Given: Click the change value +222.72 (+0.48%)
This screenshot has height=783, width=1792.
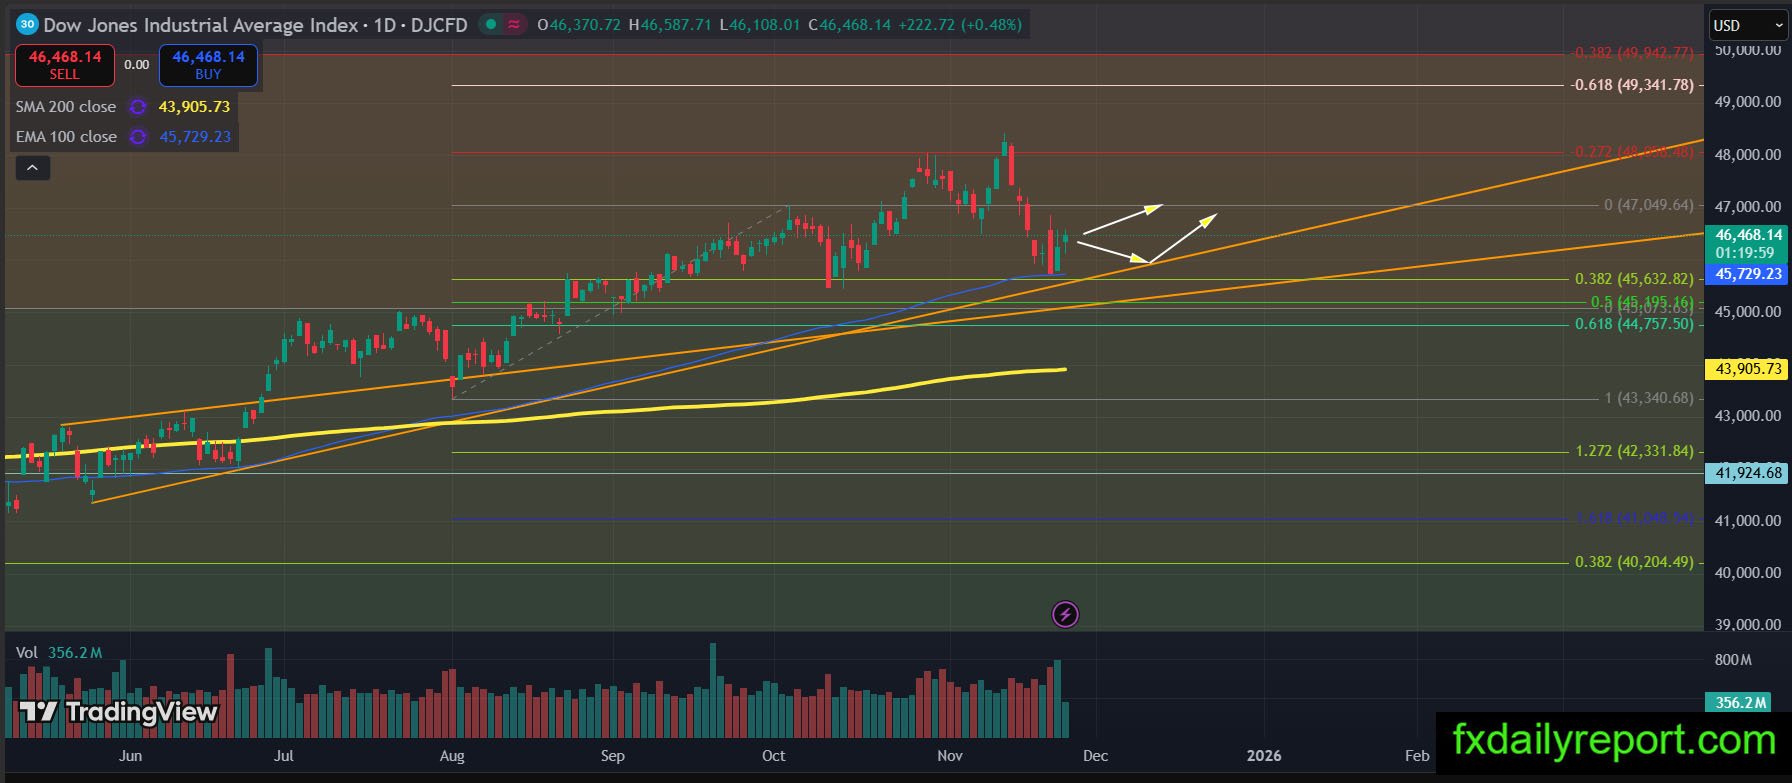Looking at the screenshot, I should [x=959, y=25].
